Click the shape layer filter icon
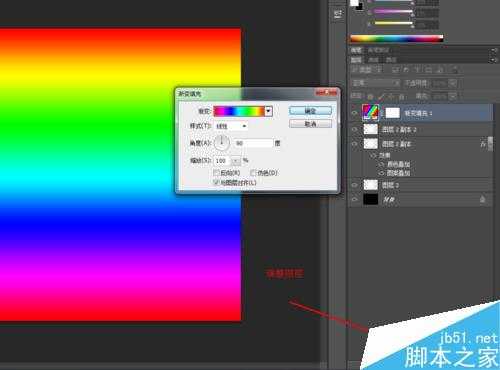The image size is (500, 370). point(428,70)
